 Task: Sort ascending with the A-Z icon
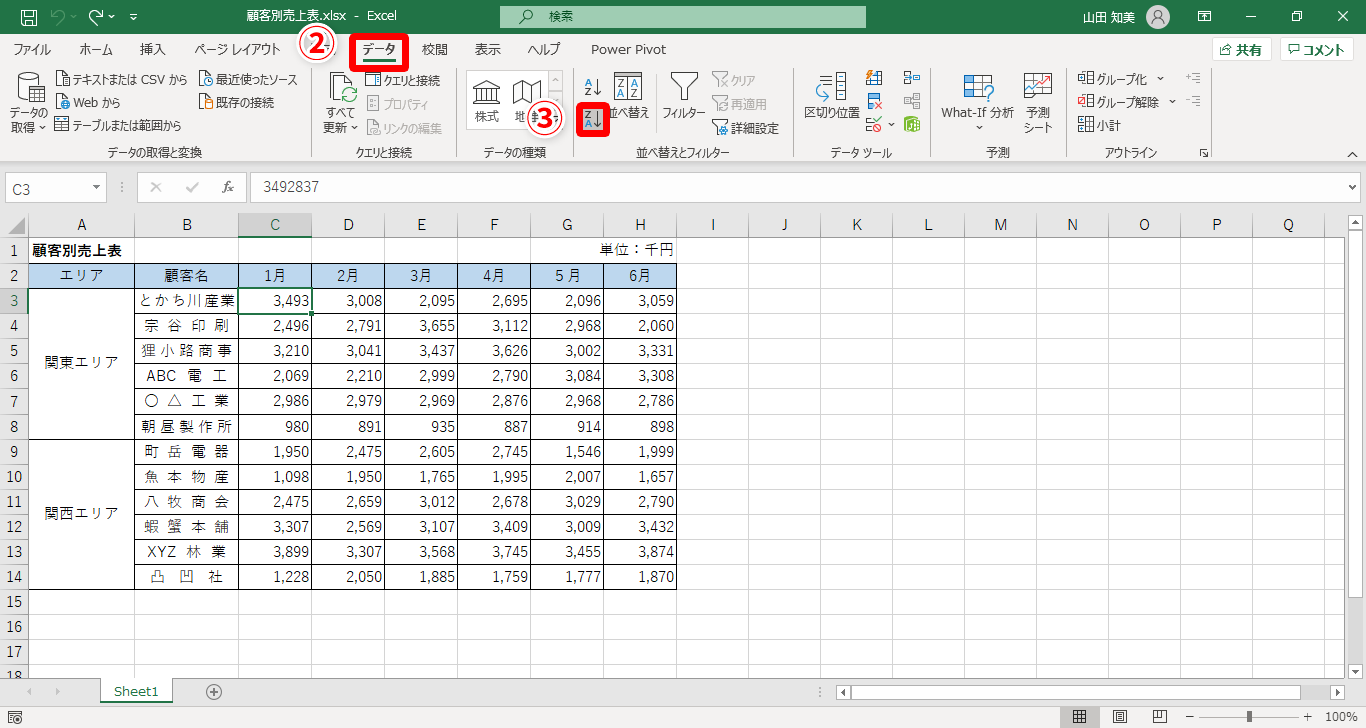point(592,87)
